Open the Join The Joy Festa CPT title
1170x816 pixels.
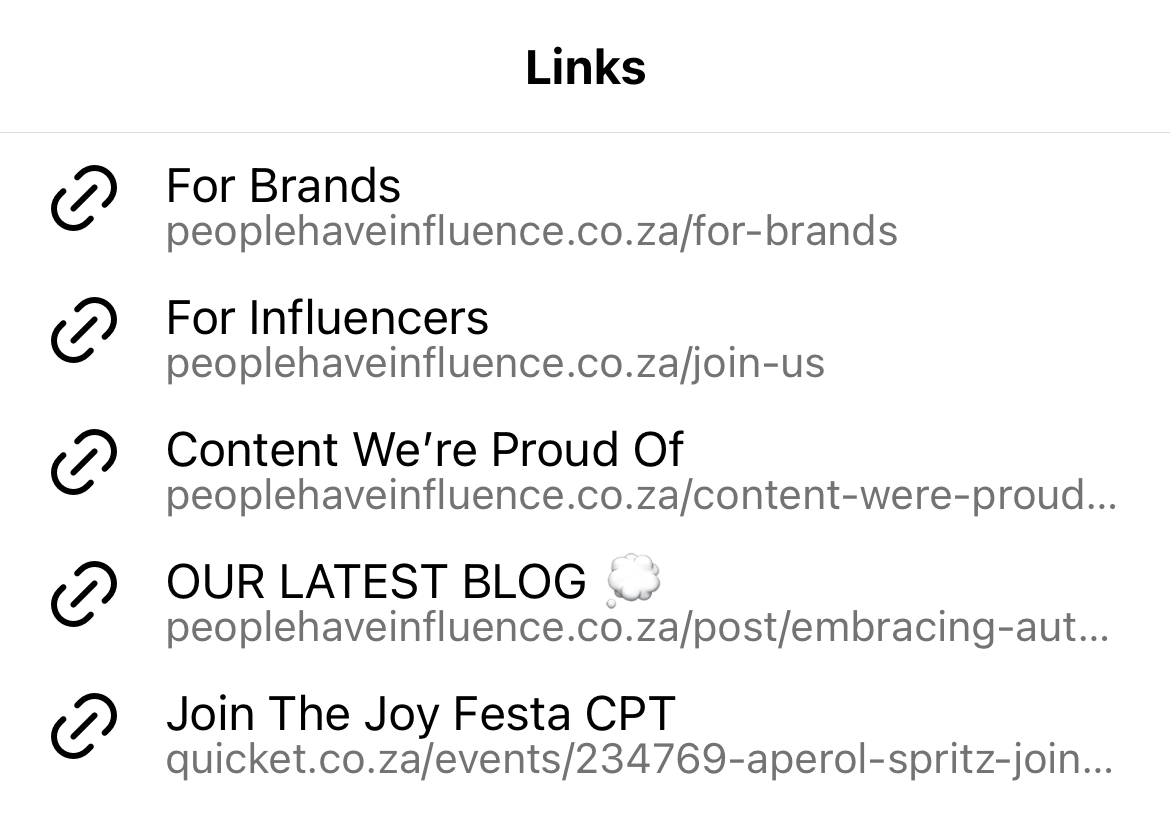pos(420,714)
